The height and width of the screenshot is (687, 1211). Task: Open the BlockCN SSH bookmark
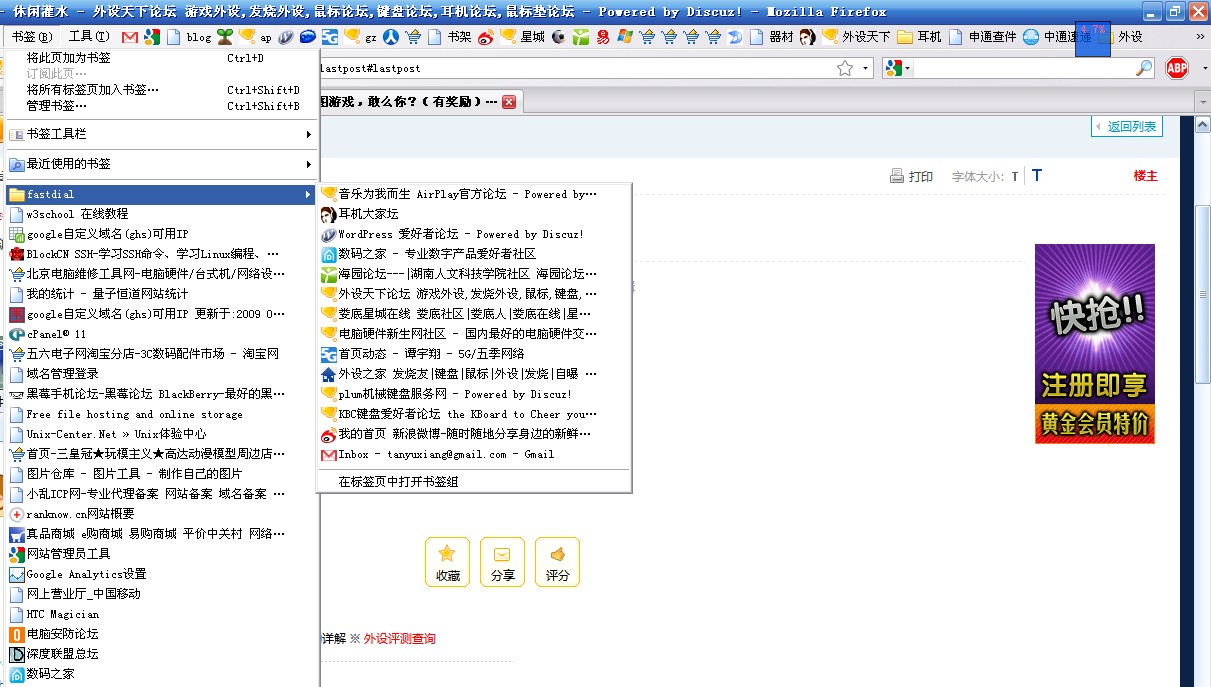tap(162, 254)
